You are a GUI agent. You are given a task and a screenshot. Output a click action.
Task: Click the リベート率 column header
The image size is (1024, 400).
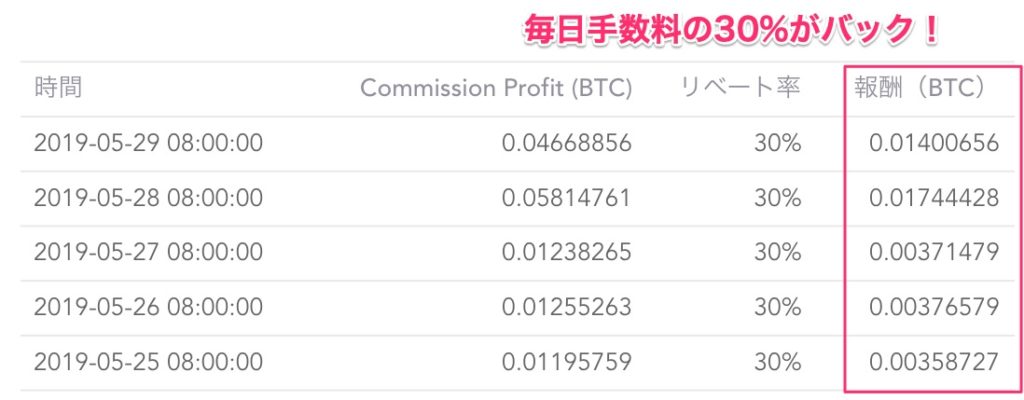[740, 88]
